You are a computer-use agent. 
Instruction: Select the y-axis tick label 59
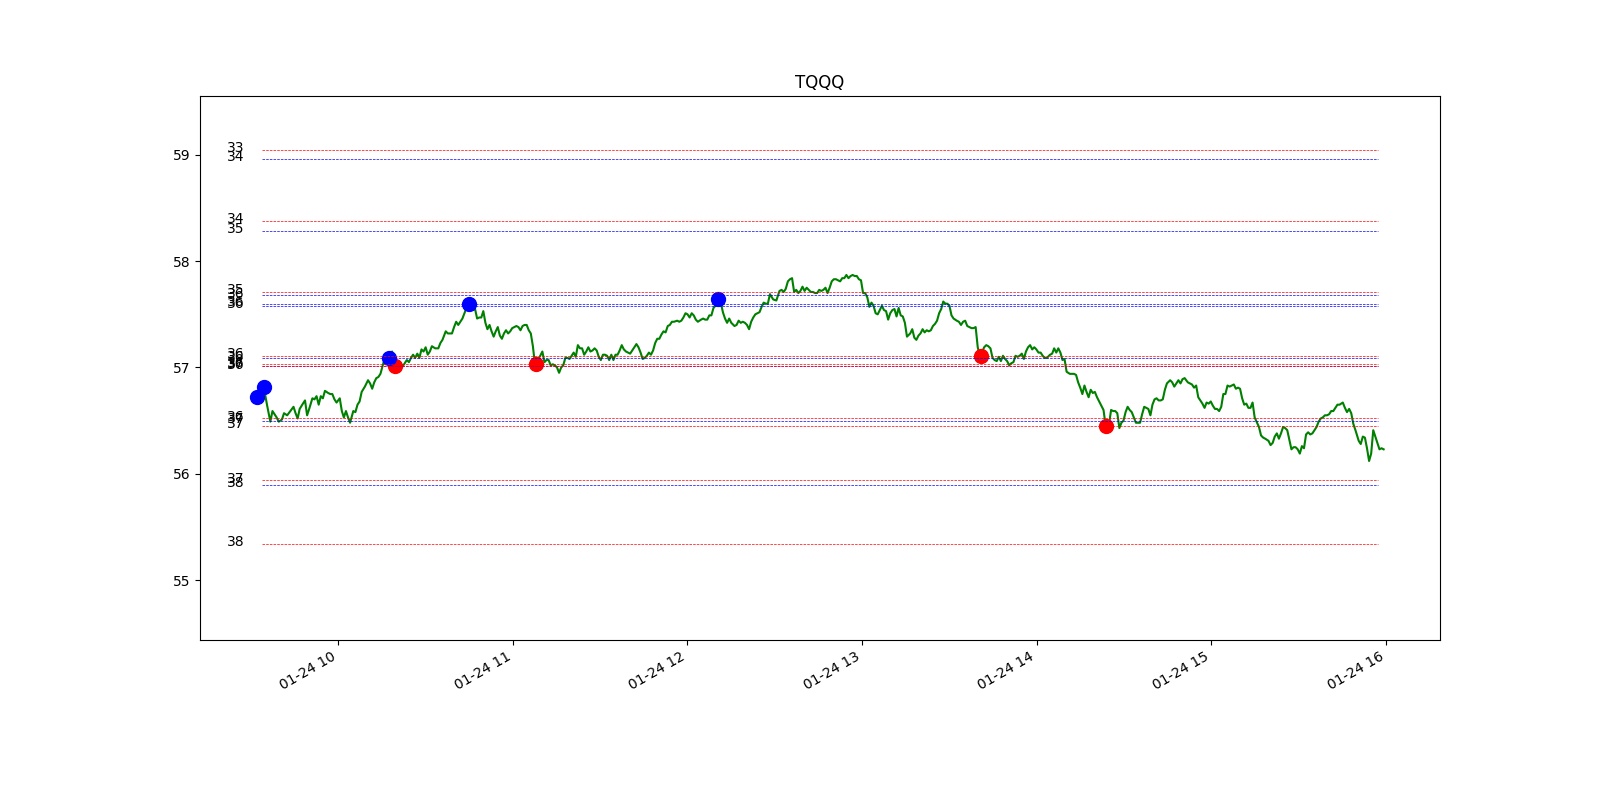pos(181,155)
